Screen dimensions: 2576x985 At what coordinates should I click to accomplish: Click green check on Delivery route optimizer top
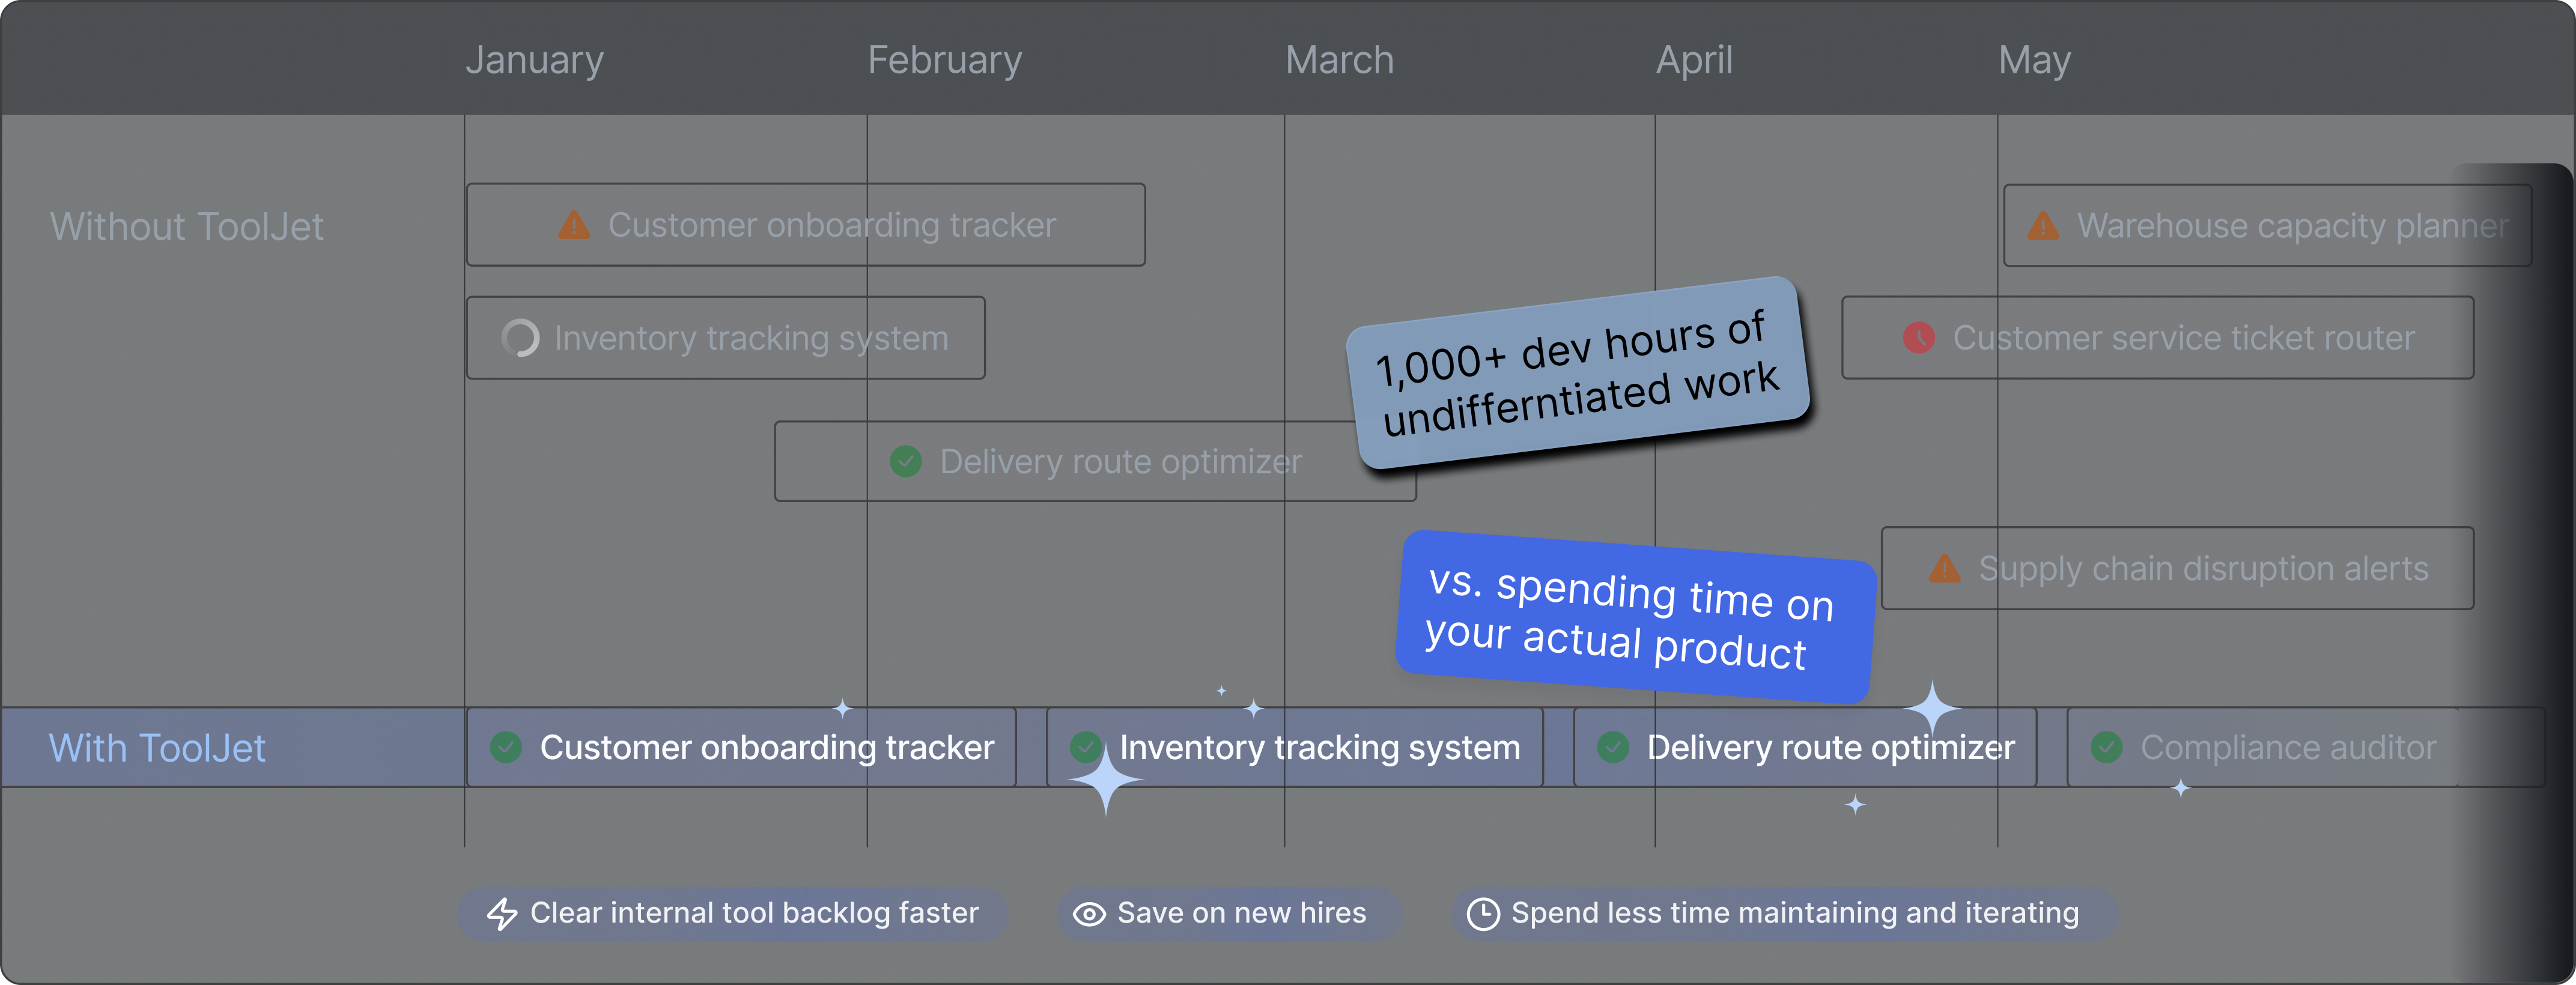tap(906, 462)
